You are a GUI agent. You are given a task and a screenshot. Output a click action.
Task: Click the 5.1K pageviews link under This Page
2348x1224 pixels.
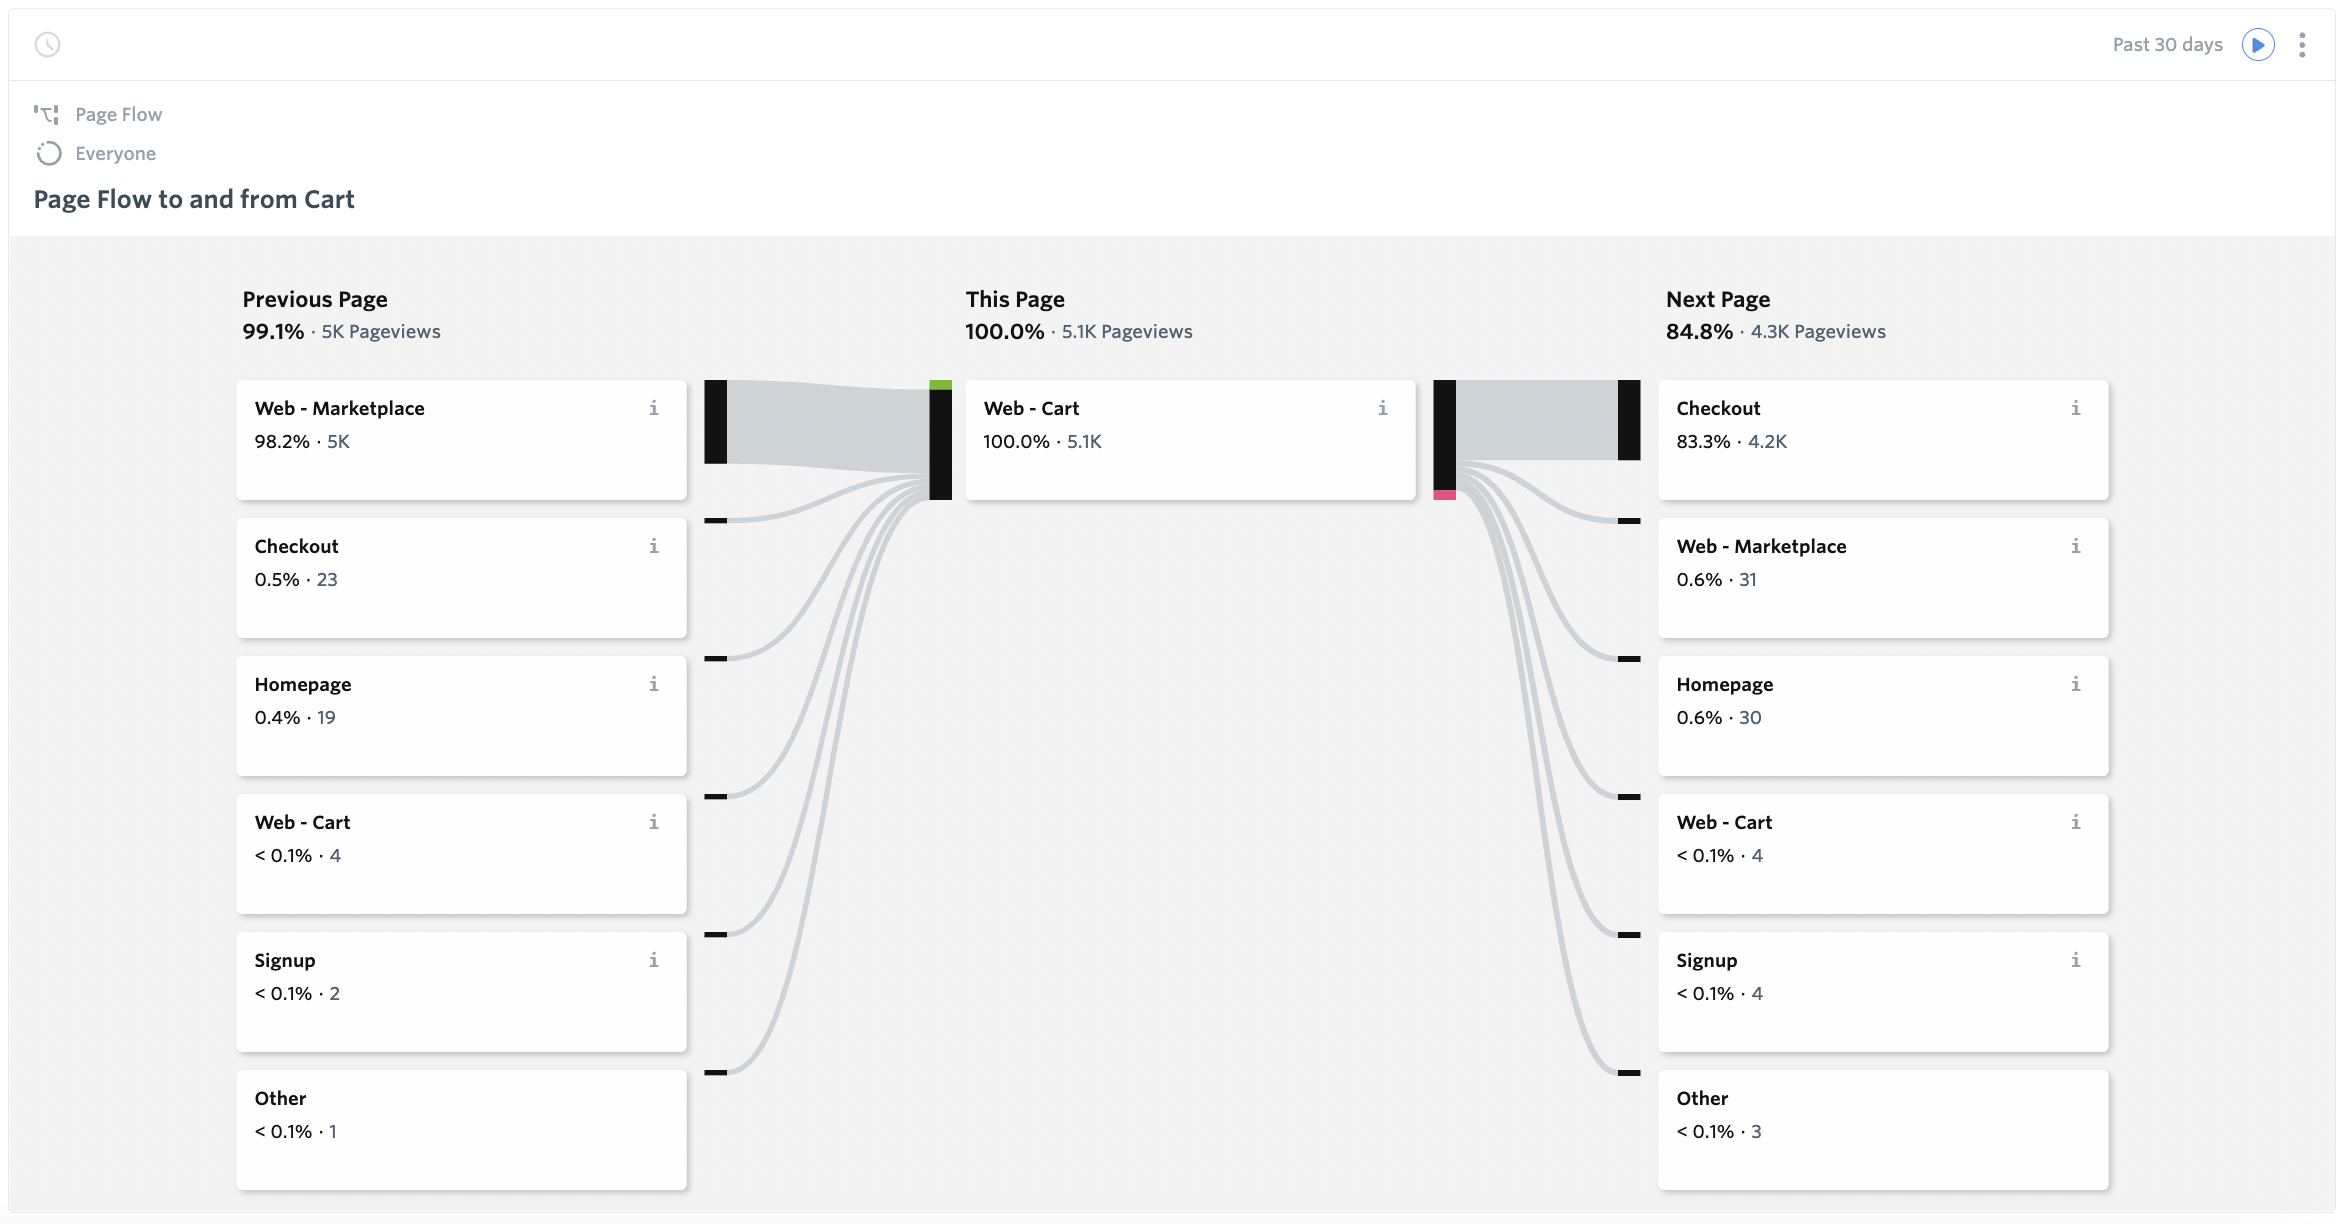click(1126, 331)
